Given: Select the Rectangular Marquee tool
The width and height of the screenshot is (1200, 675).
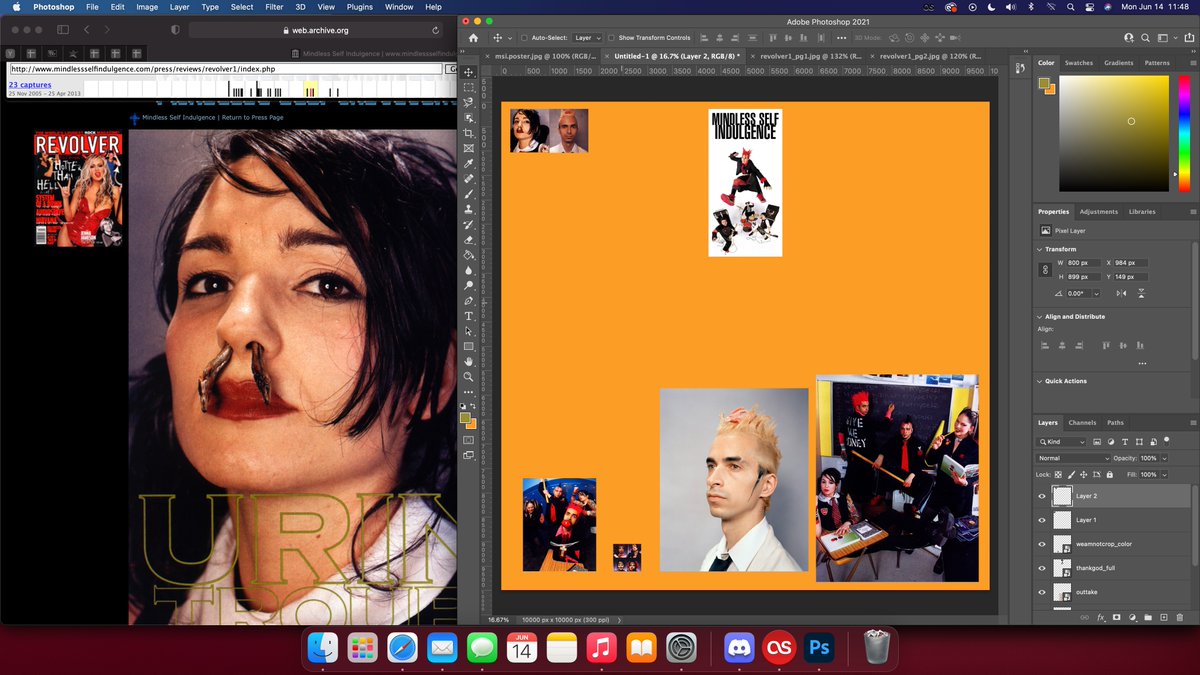Looking at the screenshot, I should click(x=469, y=87).
